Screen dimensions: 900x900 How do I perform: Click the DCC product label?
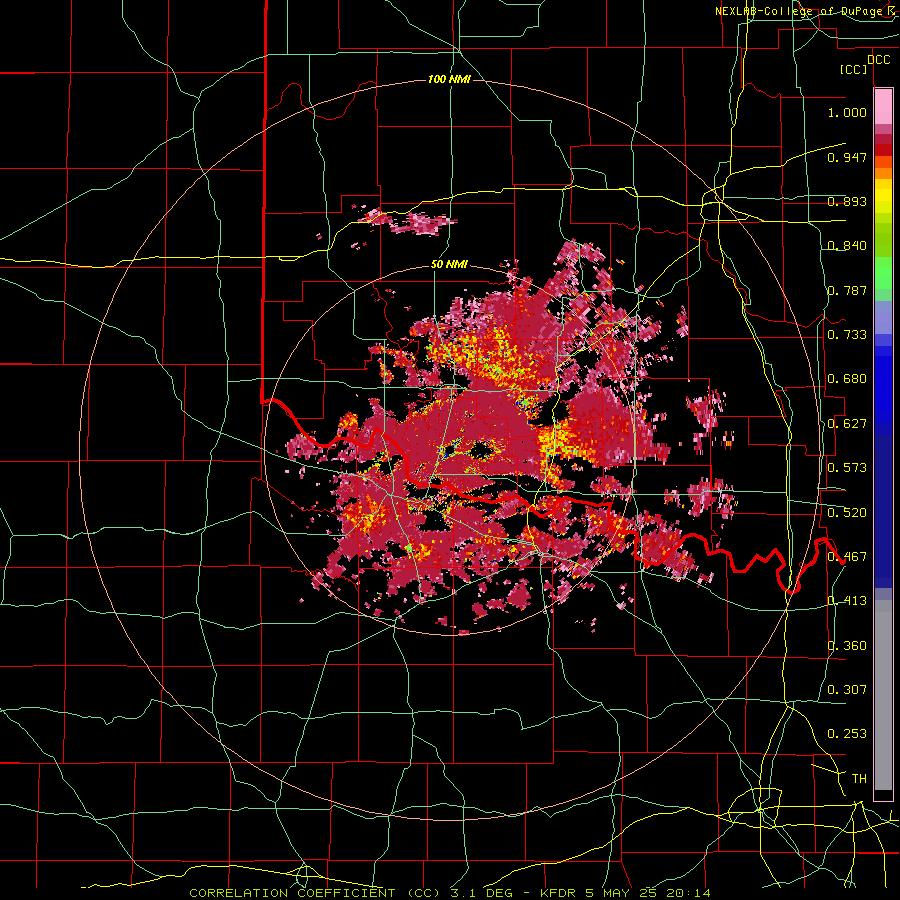tap(879, 60)
